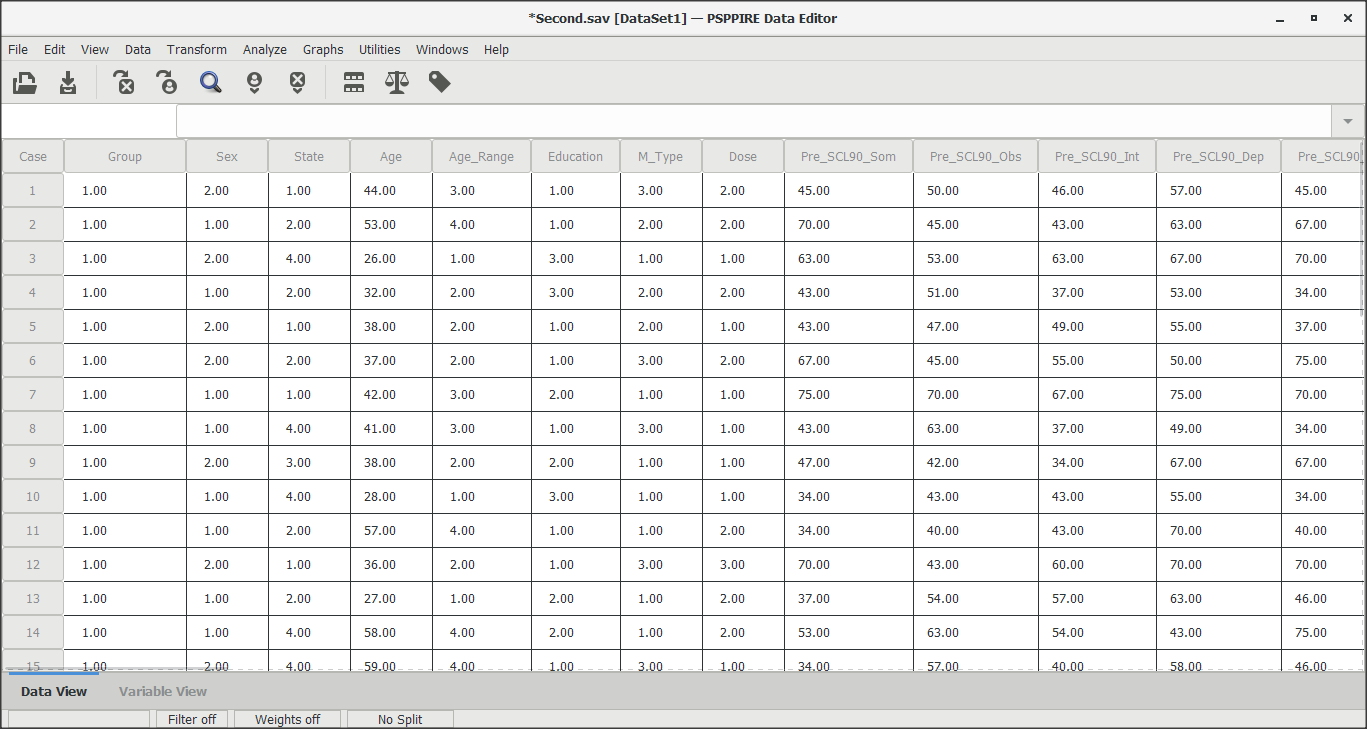
Task: Select the Group column header
Action: (x=125, y=156)
